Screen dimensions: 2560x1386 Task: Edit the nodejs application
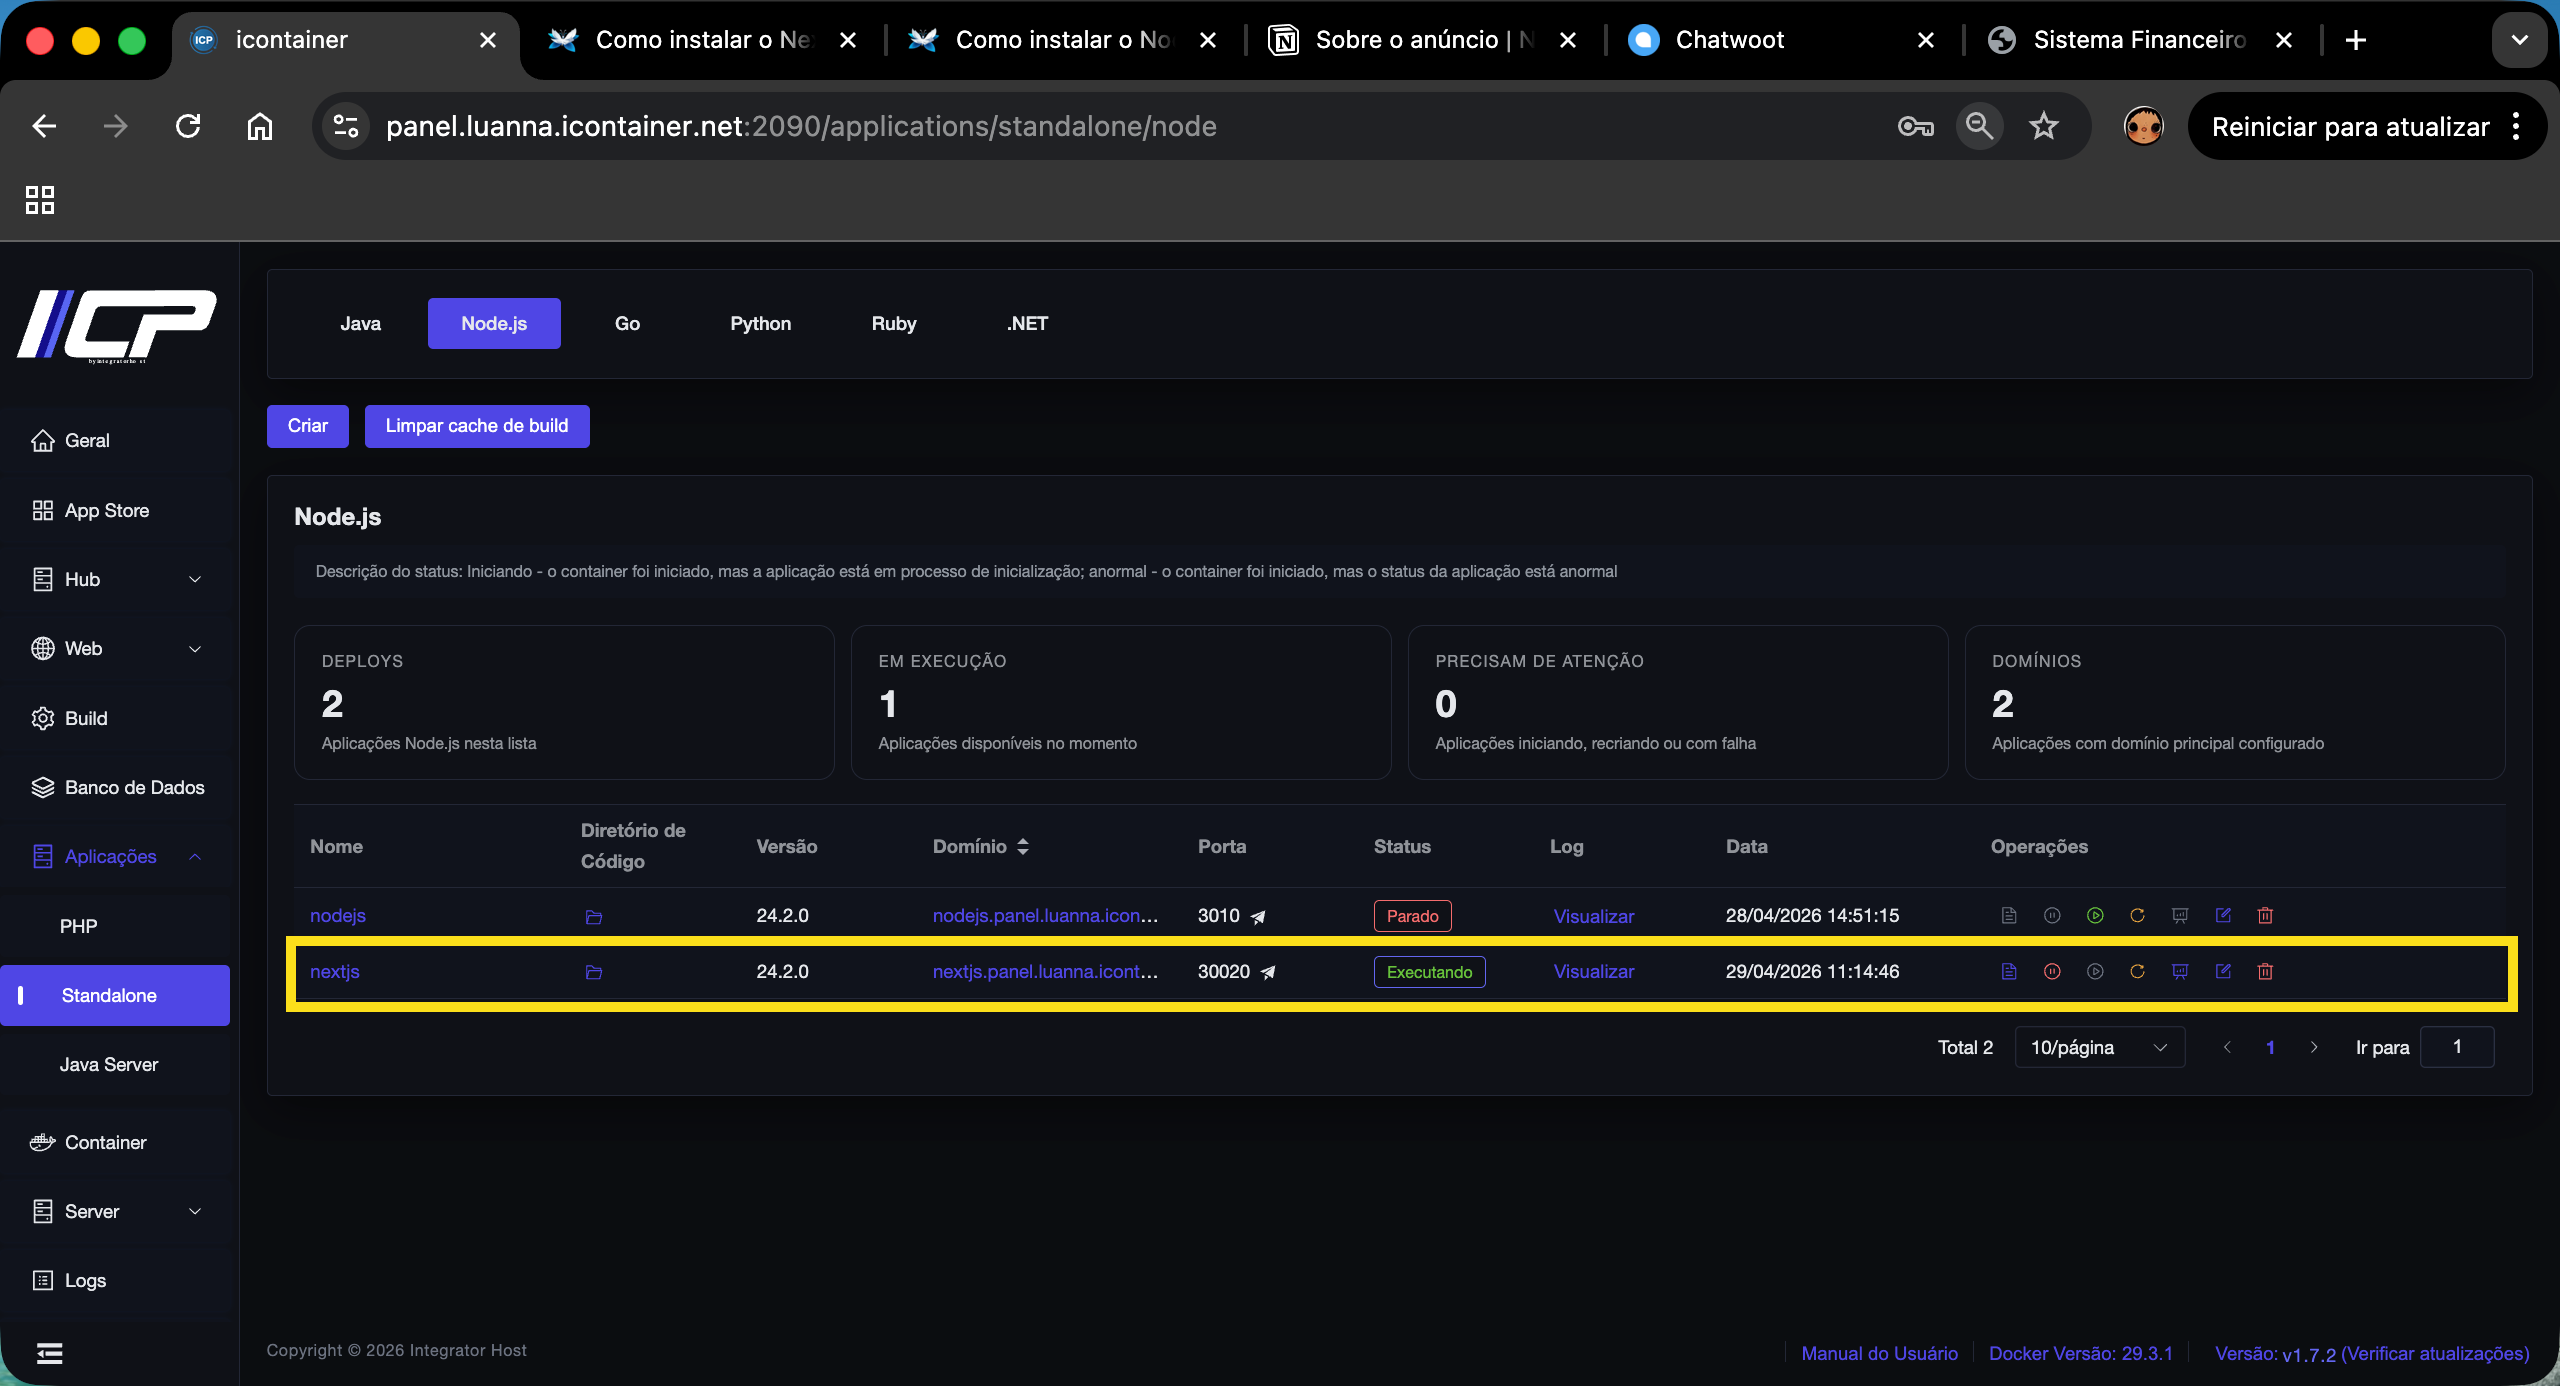click(x=2223, y=915)
